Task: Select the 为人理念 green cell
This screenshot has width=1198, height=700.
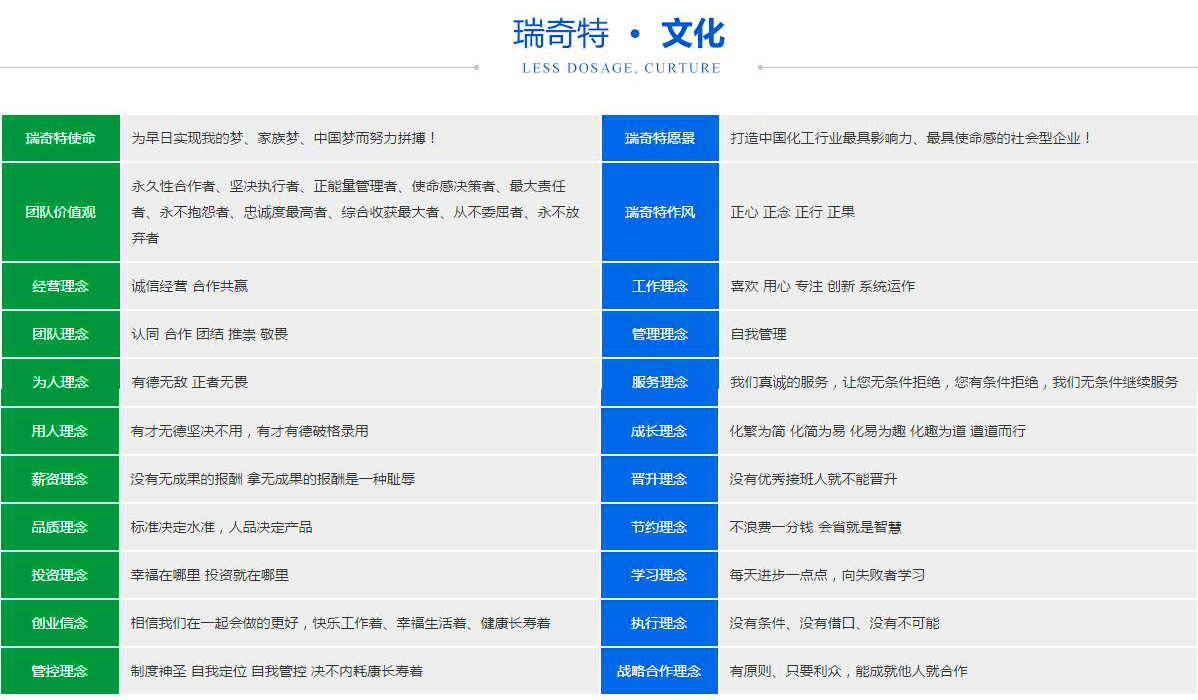Action: click(x=60, y=382)
